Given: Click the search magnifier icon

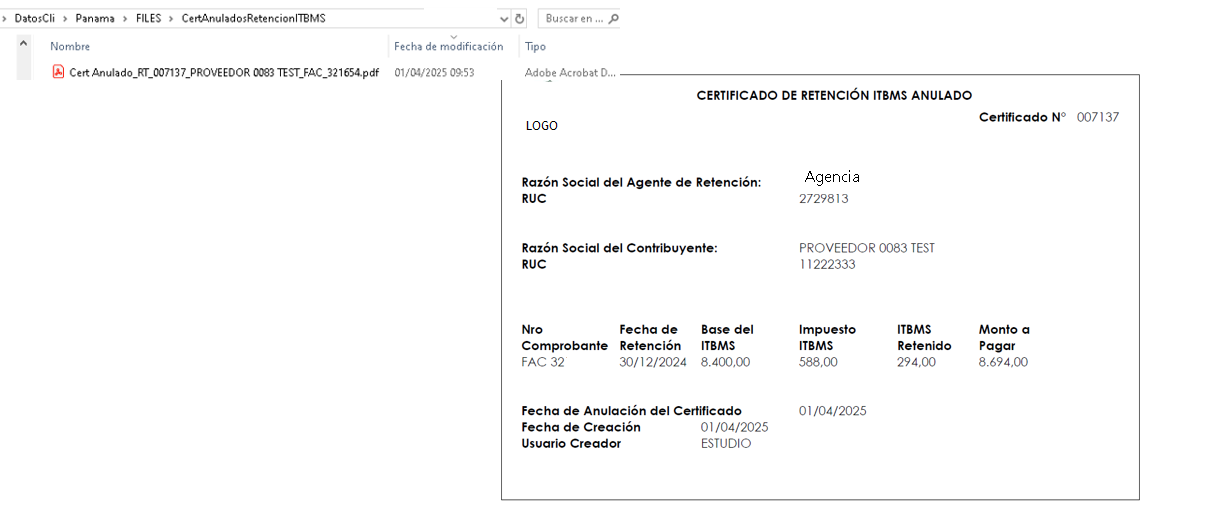Looking at the screenshot, I should click(613, 19).
